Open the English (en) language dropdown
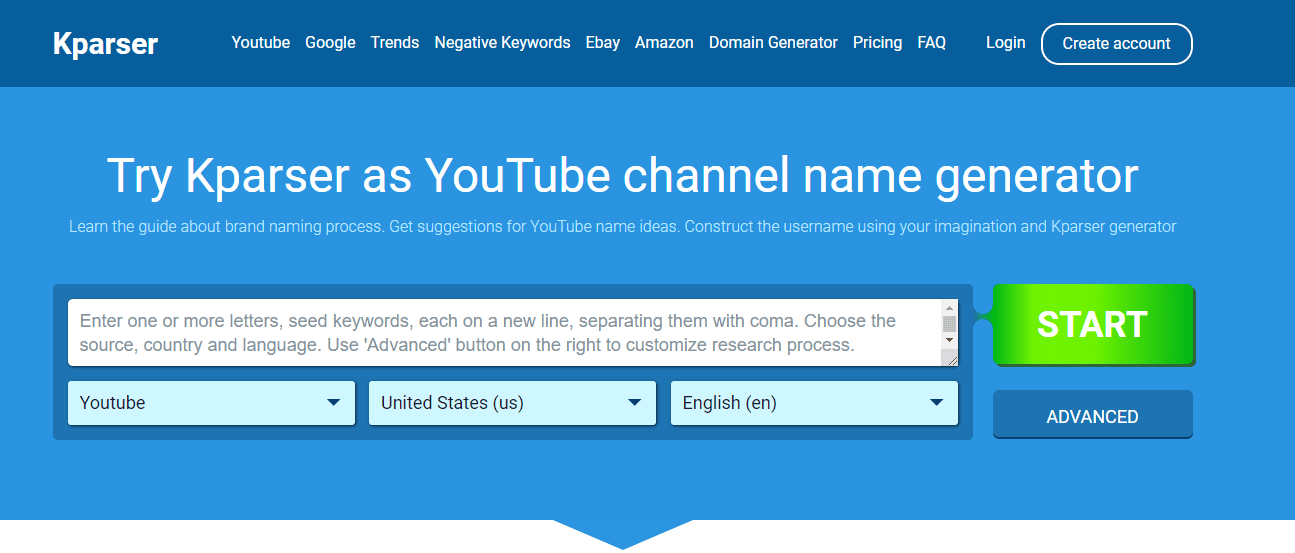1295x553 pixels. (x=814, y=403)
